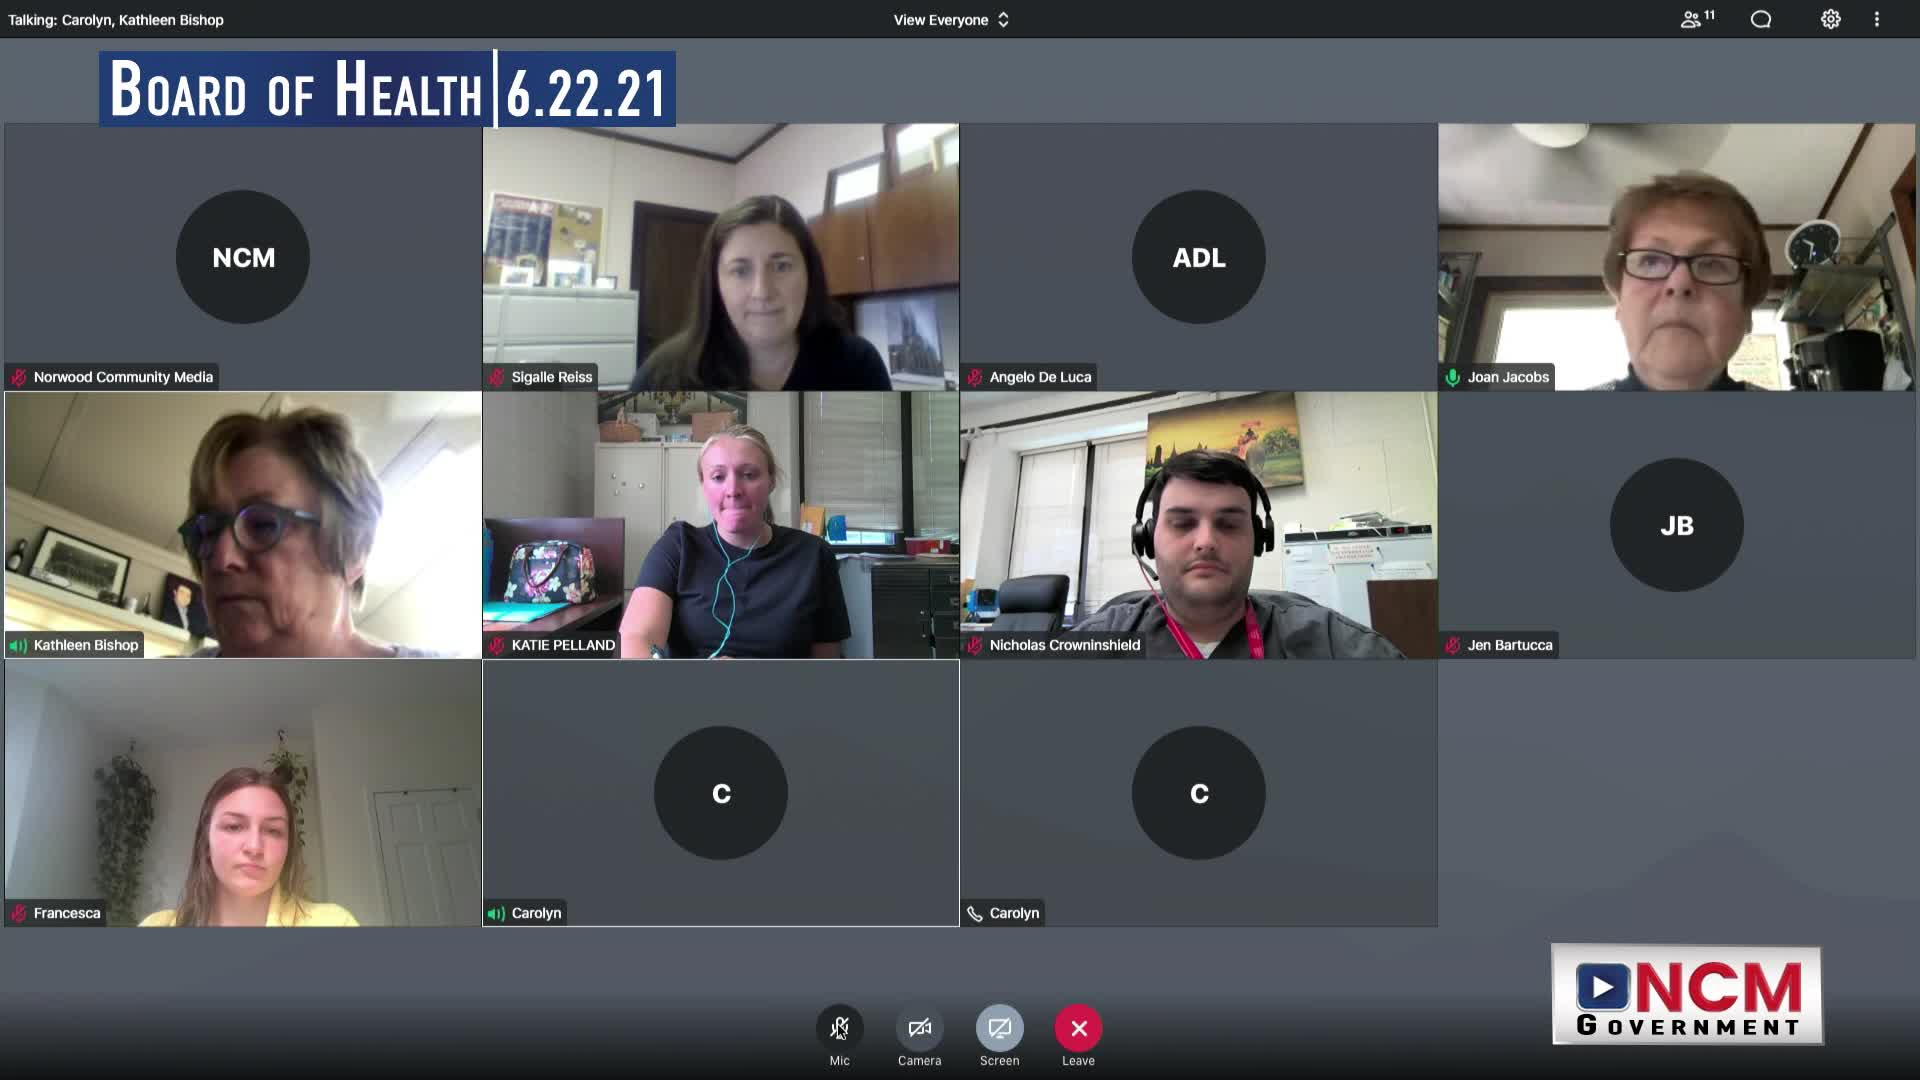Image resolution: width=1920 pixels, height=1080 pixels.
Task: Click Kathleen Bishop speaker audio icon
Action: coord(18,645)
